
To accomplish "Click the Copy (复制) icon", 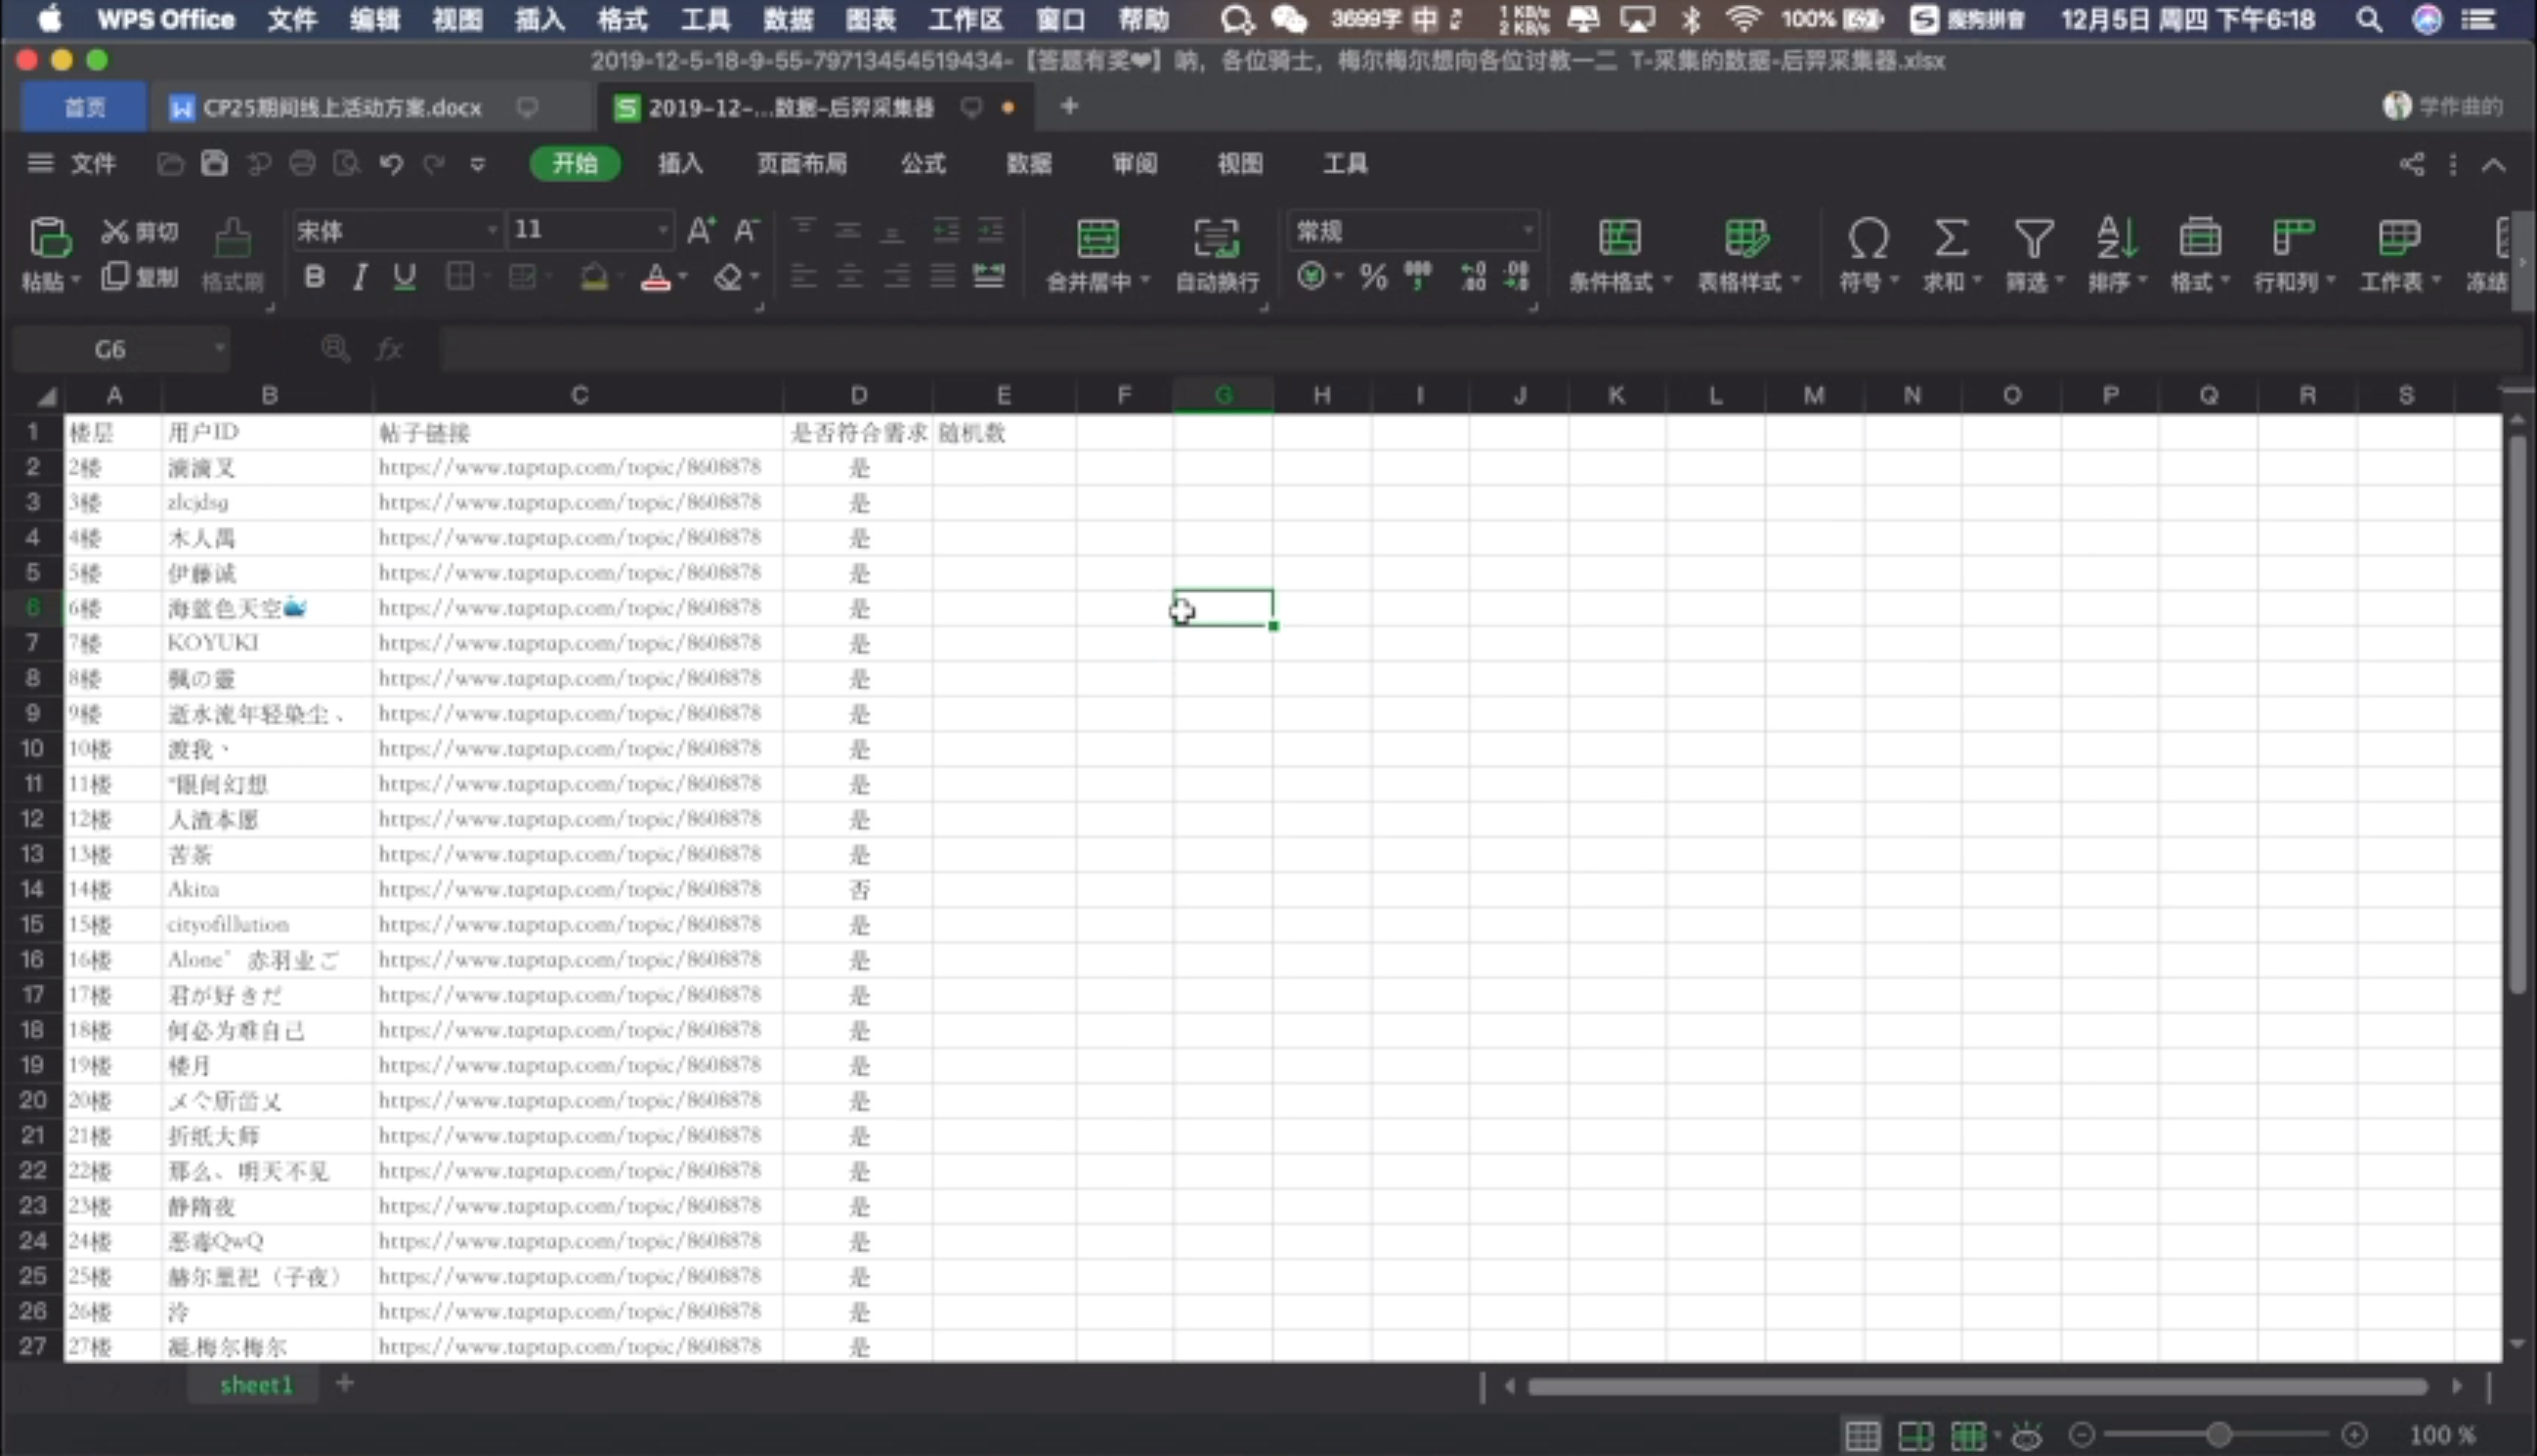I will (x=114, y=276).
